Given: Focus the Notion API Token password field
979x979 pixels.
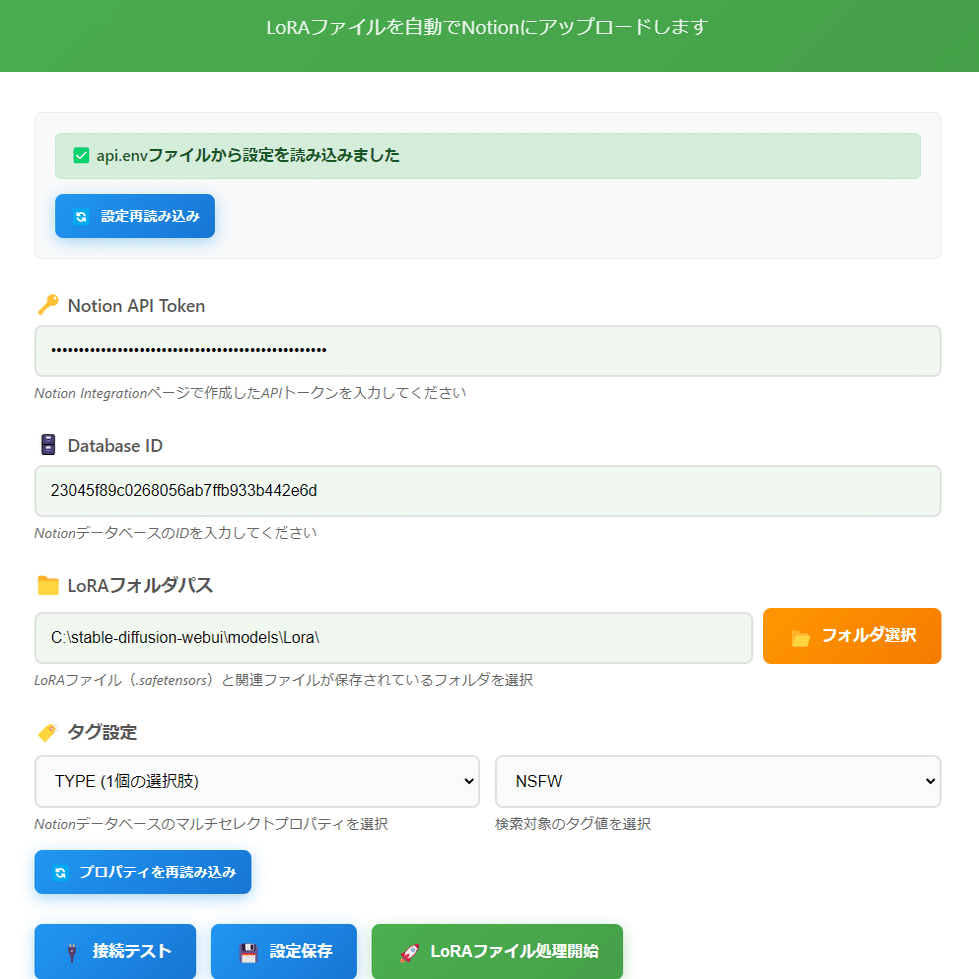Looking at the screenshot, I should 488,351.
